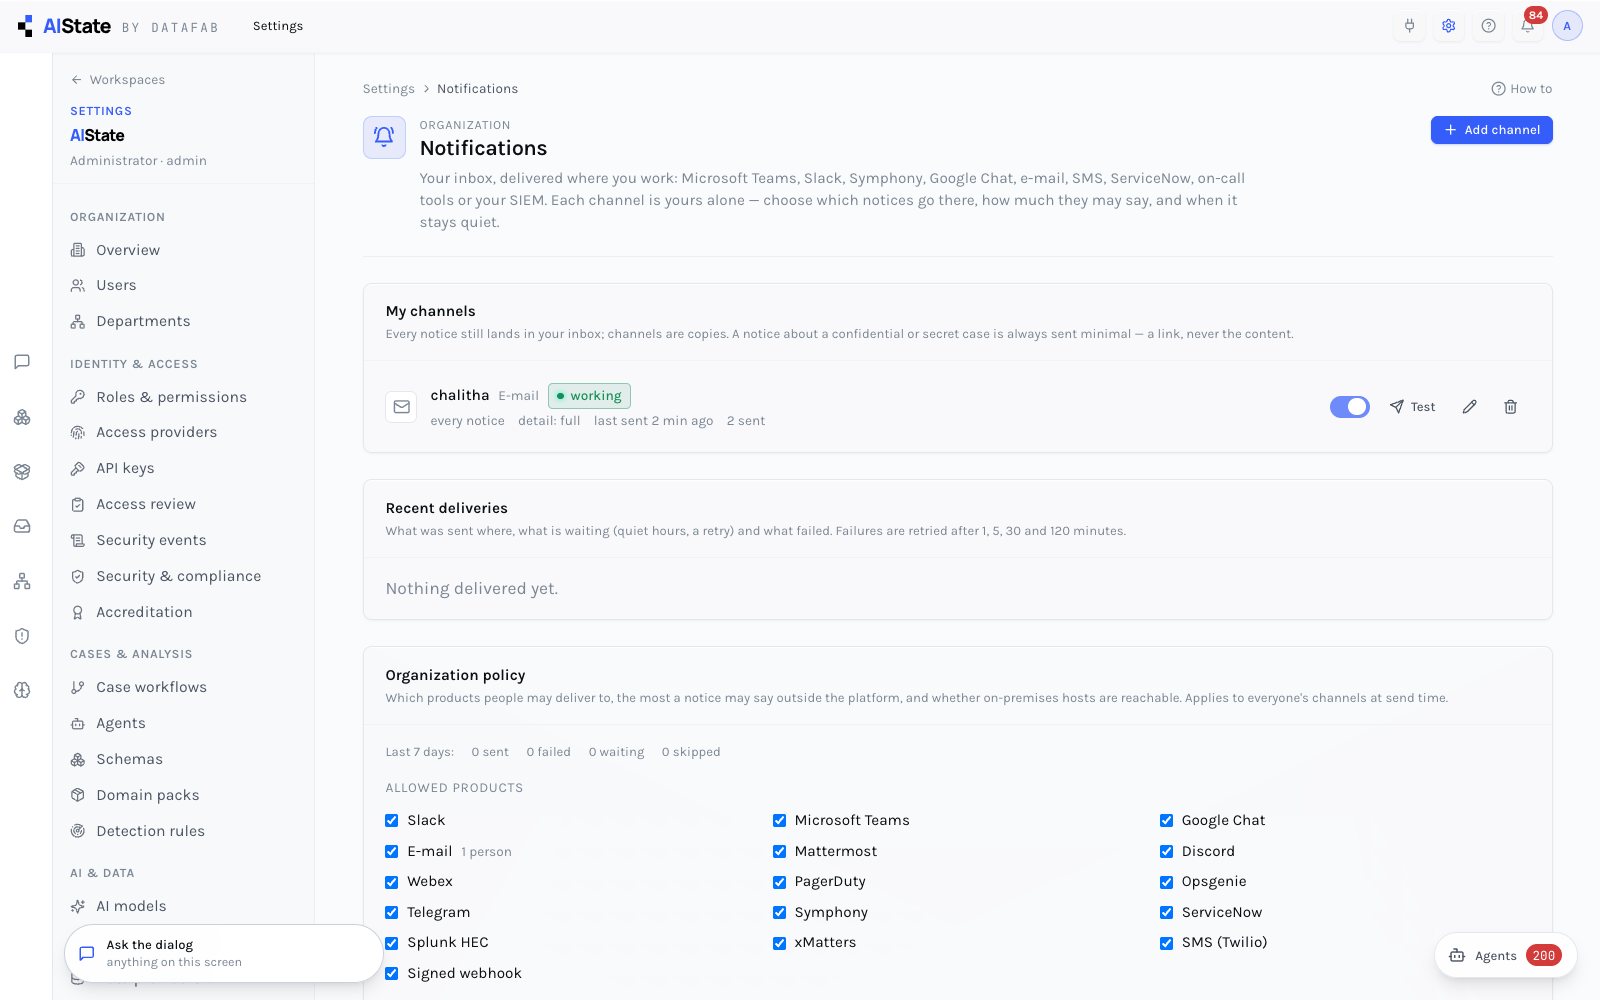Click the plug connections icon in top bar

coord(1409,26)
